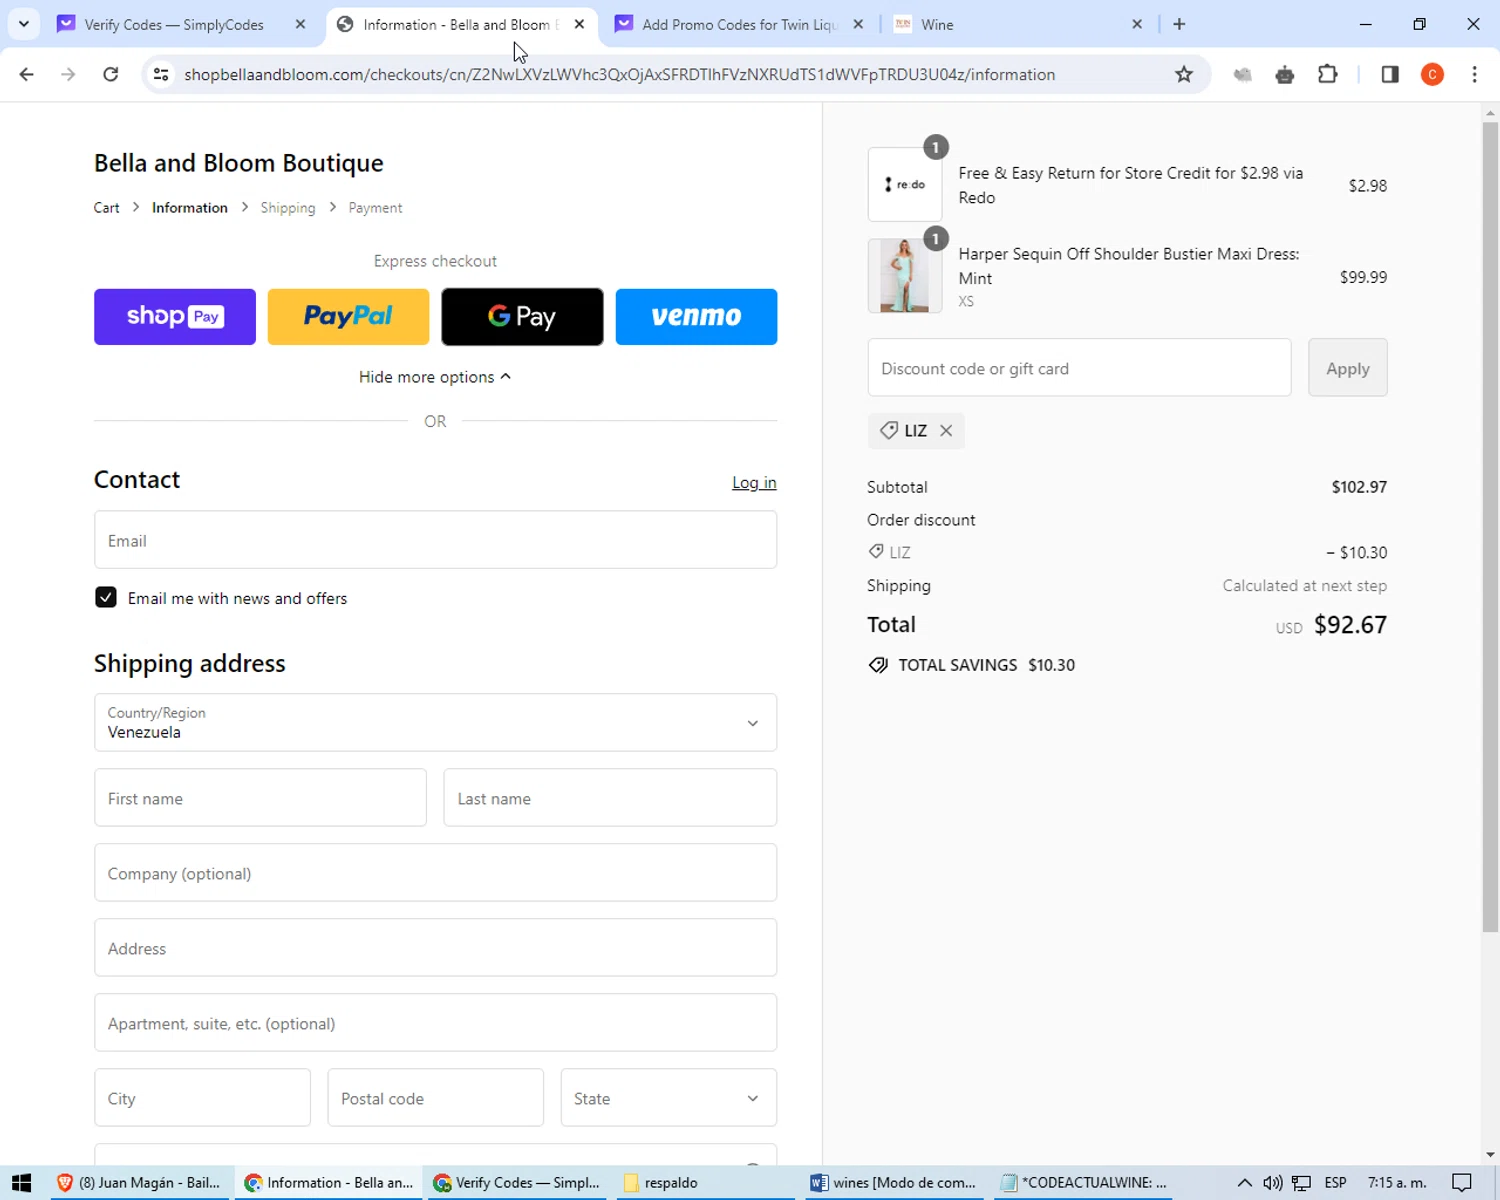Pay with PayPal
The height and width of the screenshot is (1200, 1500).
pos(348,317)
